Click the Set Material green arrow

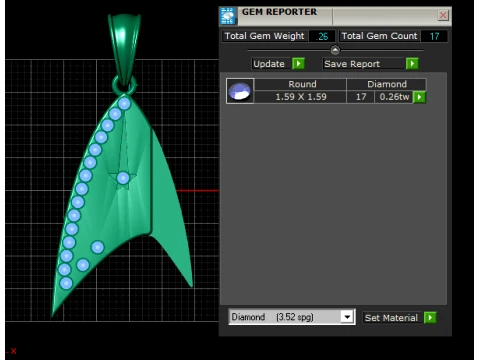coord(430,317)
